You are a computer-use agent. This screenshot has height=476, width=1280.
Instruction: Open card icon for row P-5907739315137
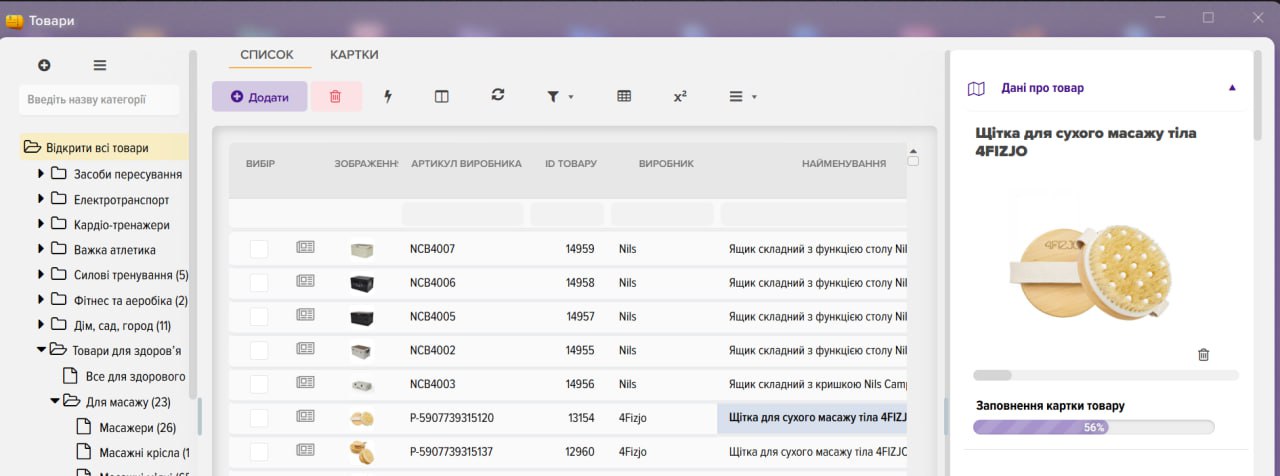pyautogui.click(x=305, y=450)
